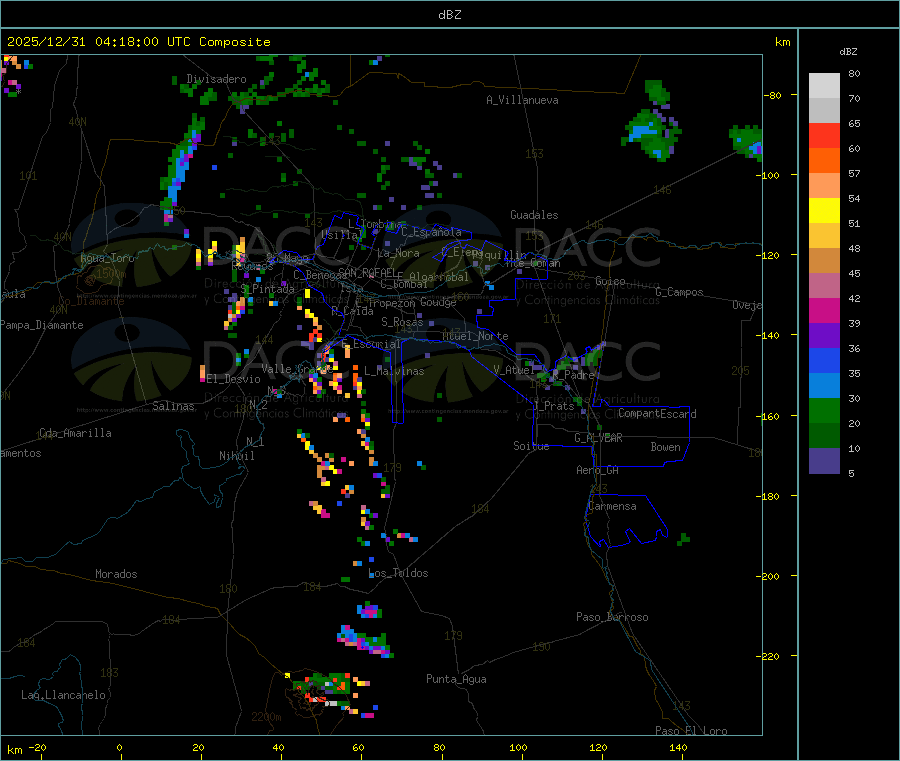Select the 'Punta_Agua' location label
Screen dimensions: 900x761
click(456, 679)
